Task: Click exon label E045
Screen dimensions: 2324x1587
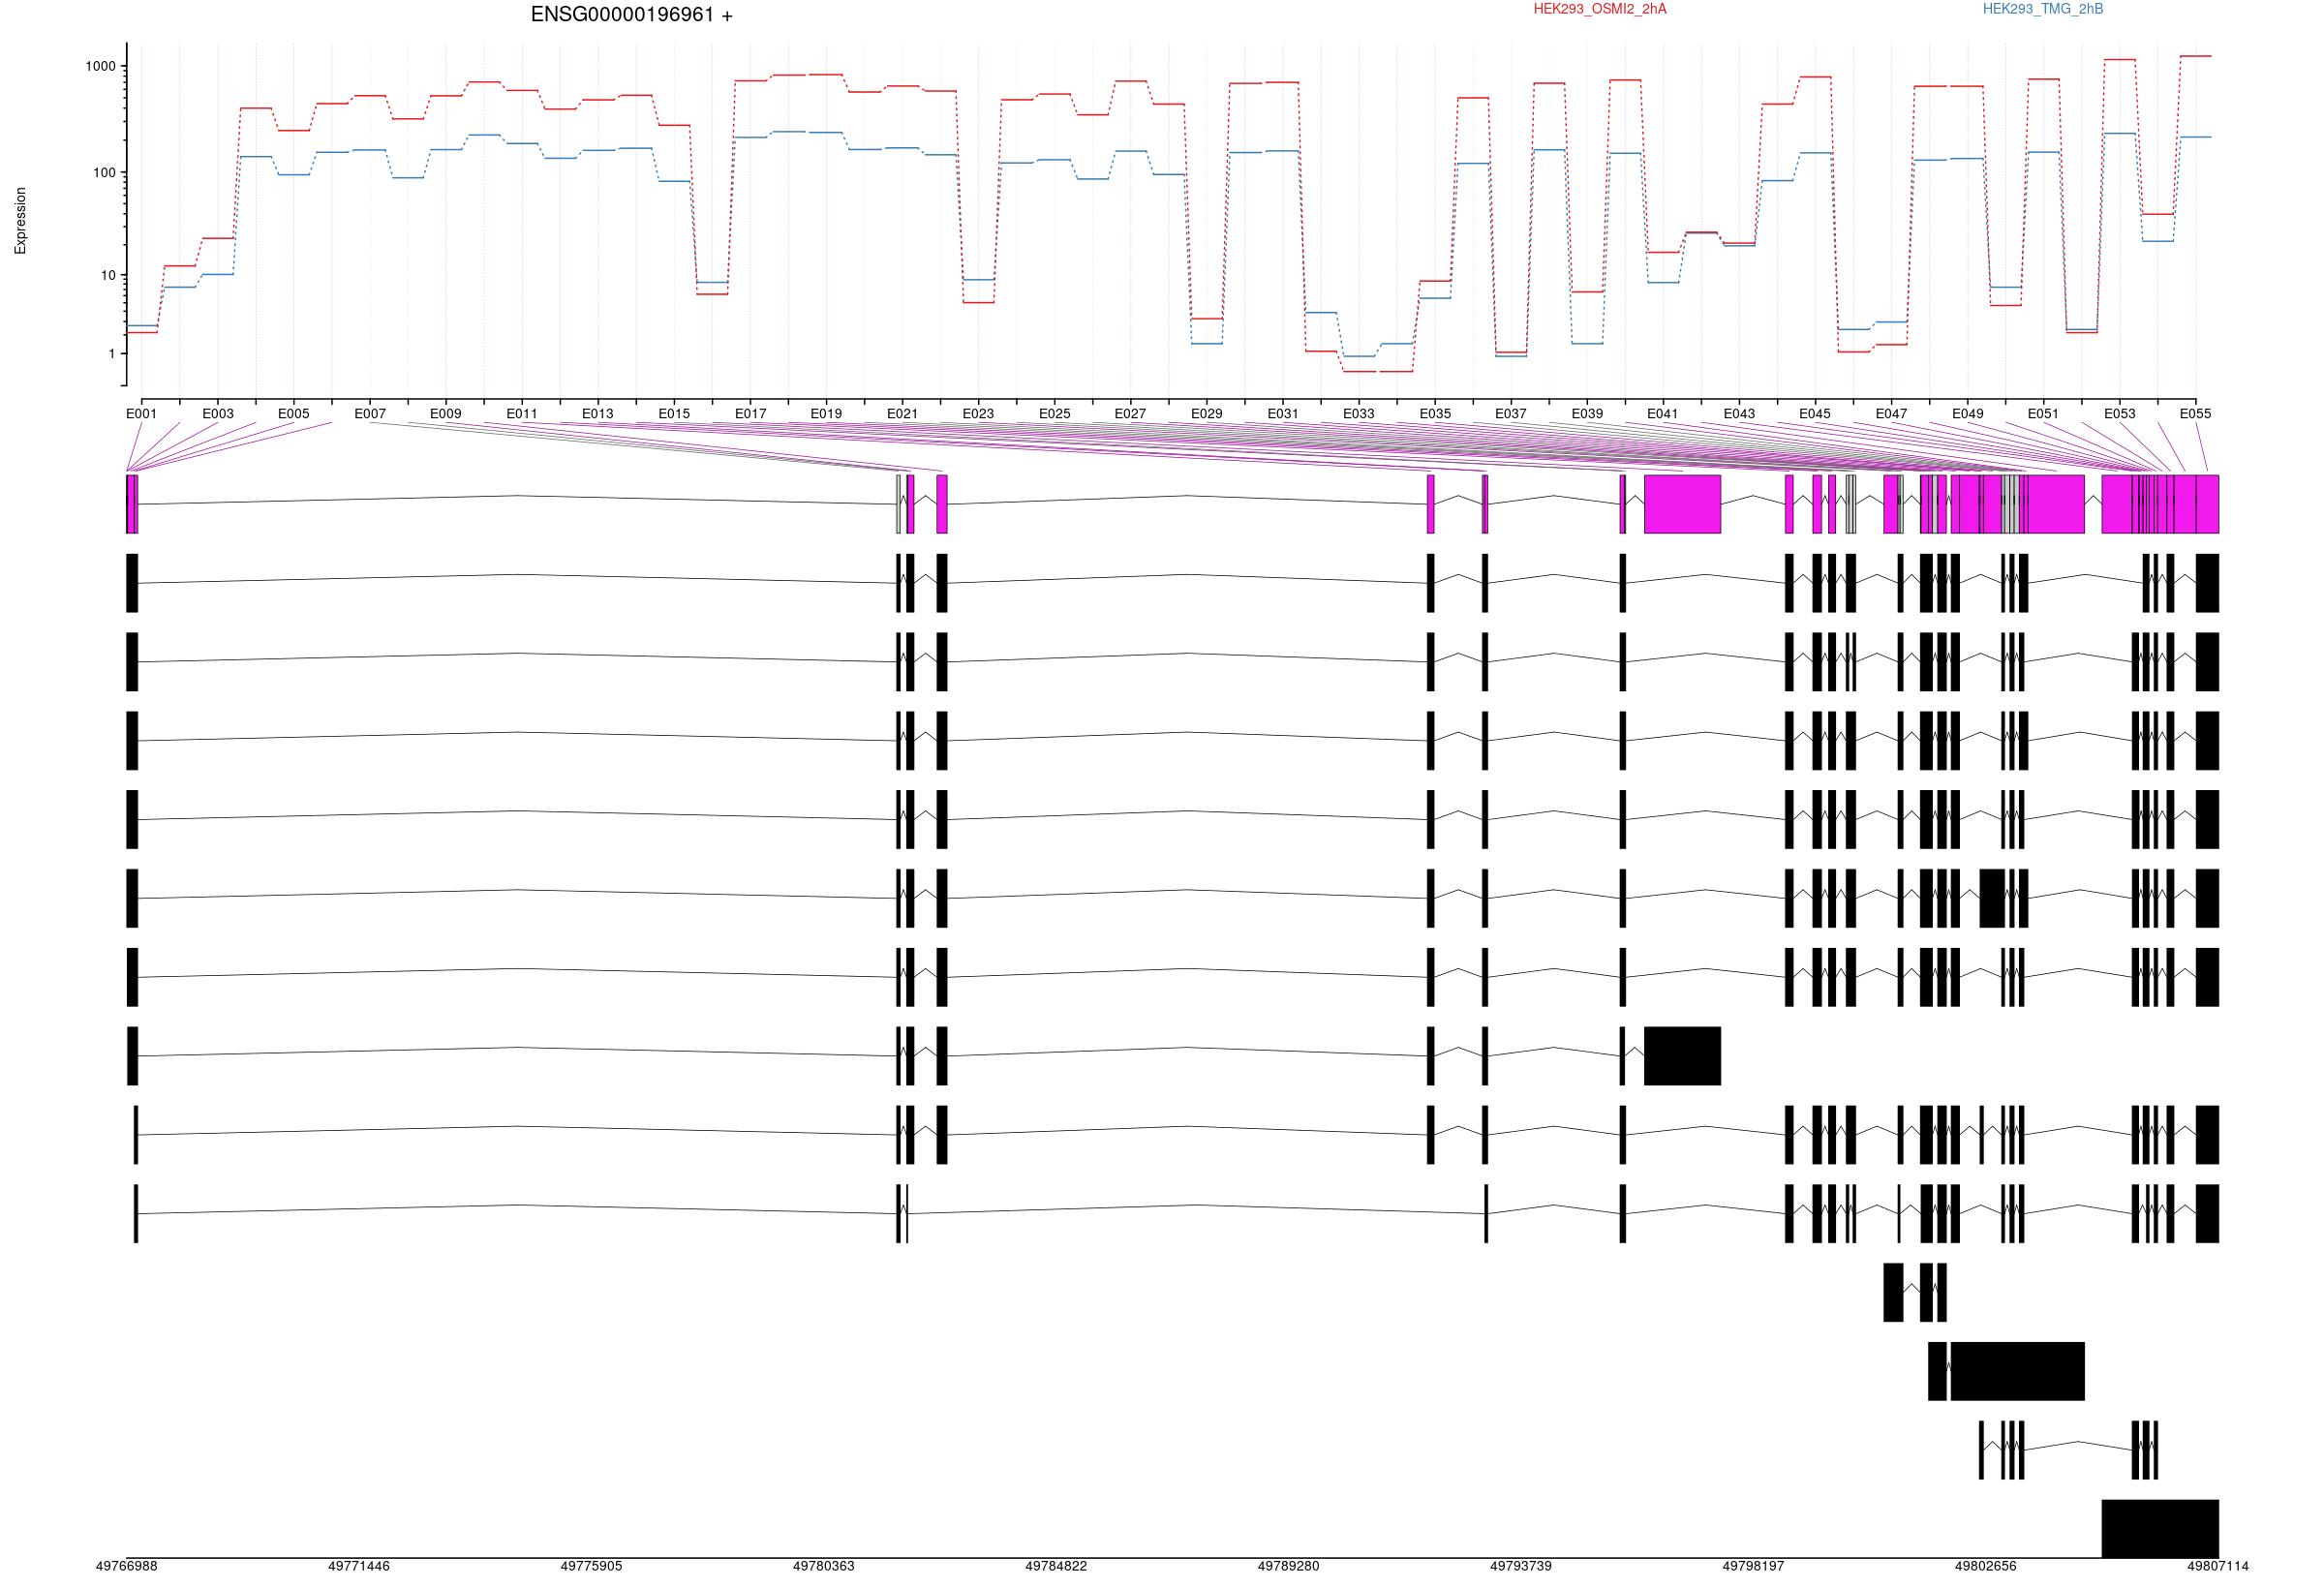Action: coord(1815,413)
